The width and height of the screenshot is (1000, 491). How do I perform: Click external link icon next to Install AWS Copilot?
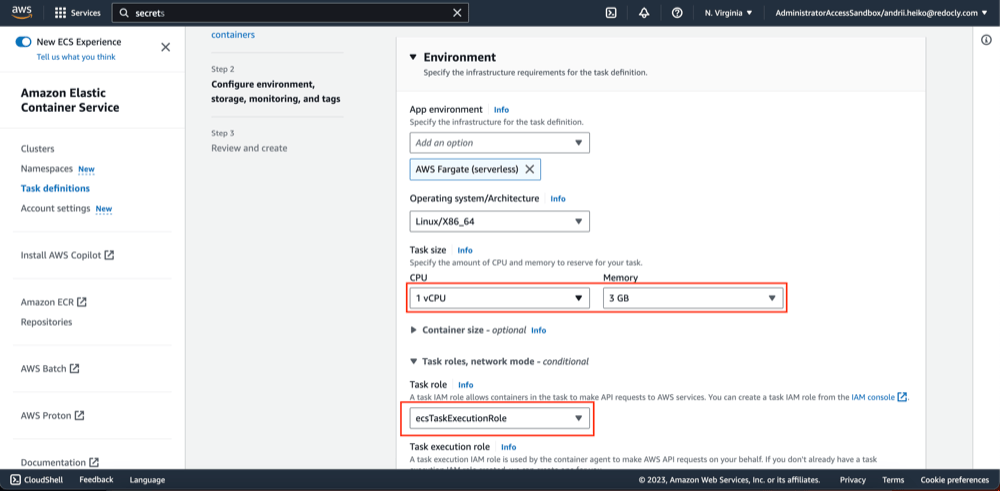click(x=109, y=254)
